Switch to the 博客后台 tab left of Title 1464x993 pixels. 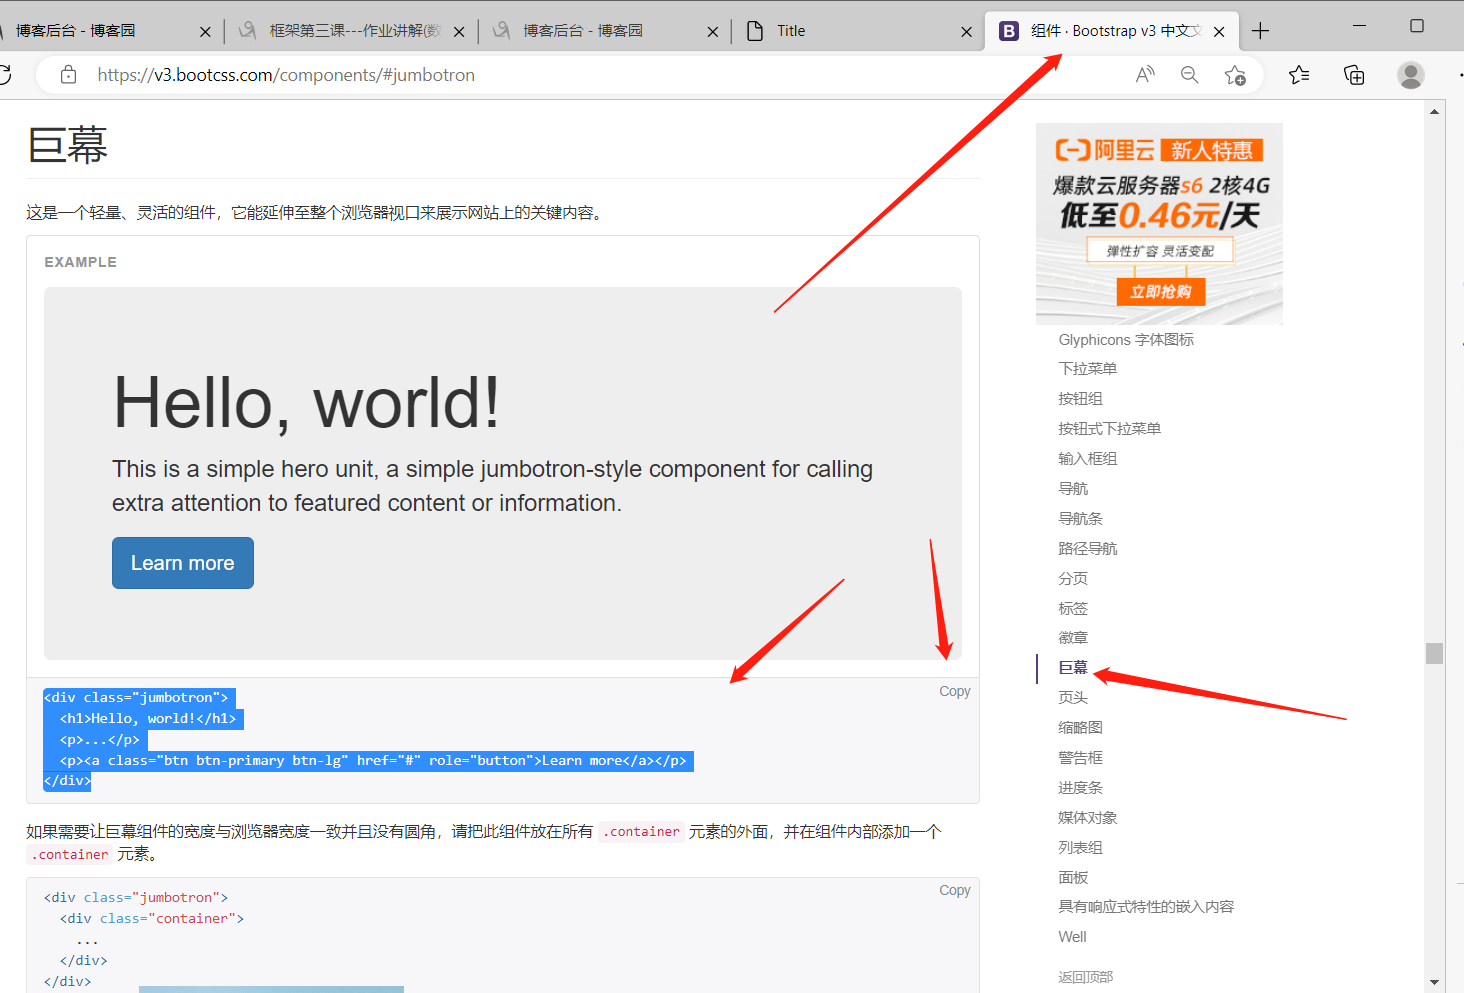click(x=605, y=31)
